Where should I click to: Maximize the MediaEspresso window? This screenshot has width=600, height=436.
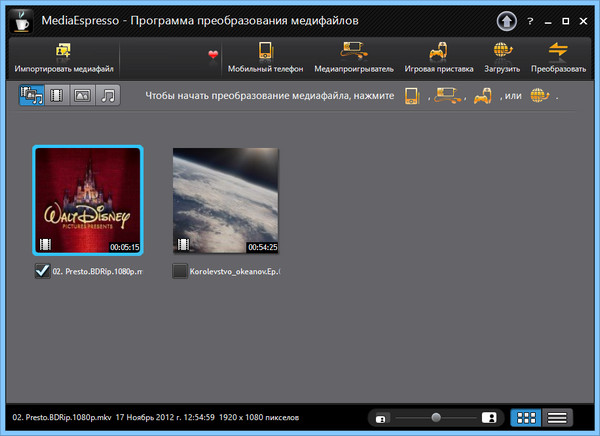(x=566, y=21)
